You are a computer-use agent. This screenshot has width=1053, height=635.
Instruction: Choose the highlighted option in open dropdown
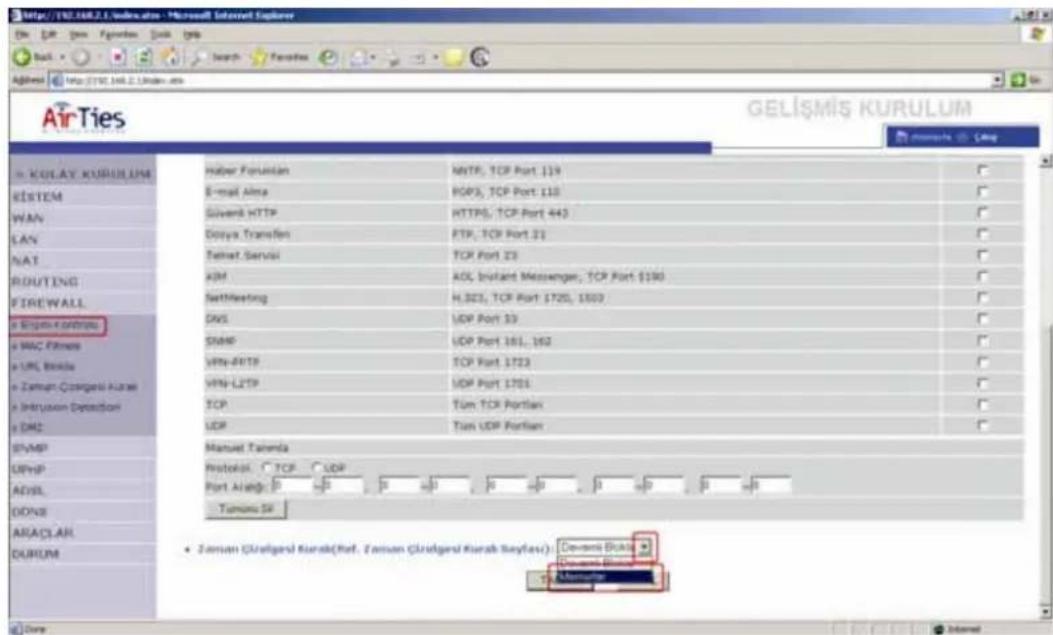(x=604, y=577)
